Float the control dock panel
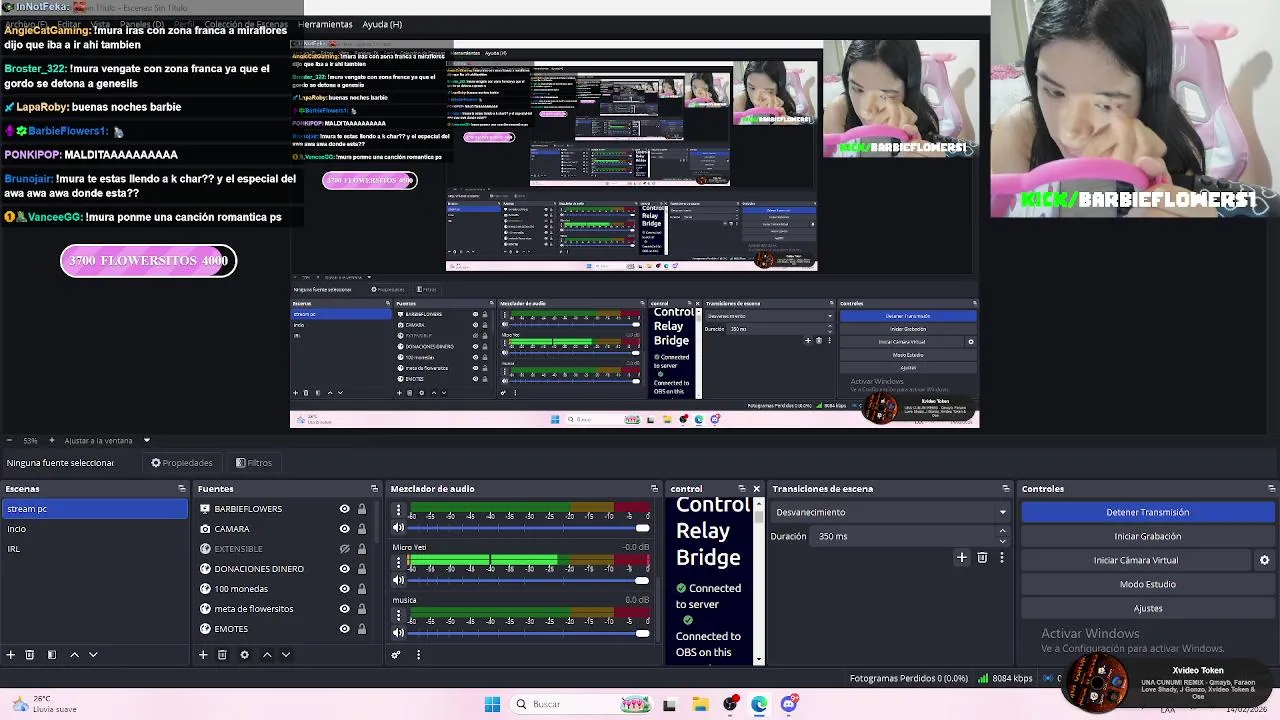Screen dimensions: 1280x720 [742, 489]
